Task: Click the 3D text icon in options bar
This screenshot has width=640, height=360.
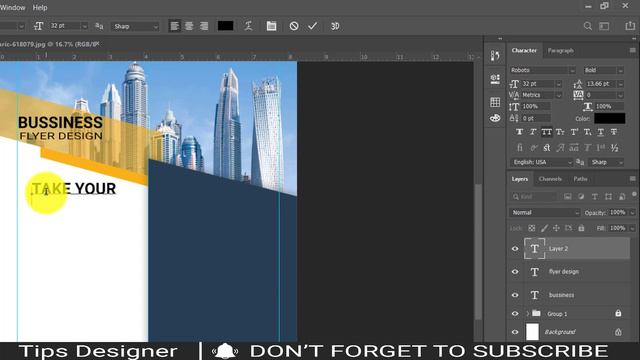Action: [x=335, y=26]
